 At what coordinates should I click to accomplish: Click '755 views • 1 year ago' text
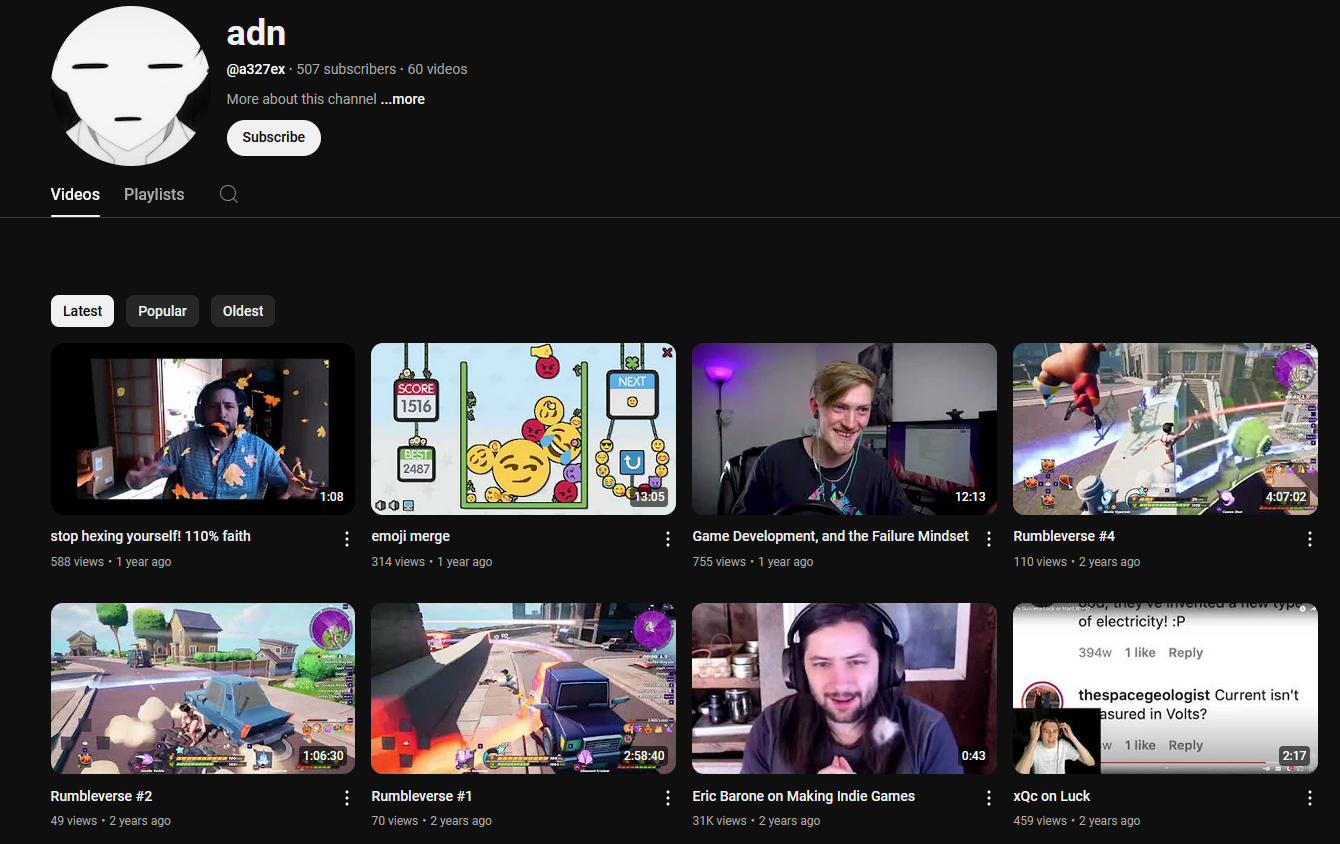point(753,562)
